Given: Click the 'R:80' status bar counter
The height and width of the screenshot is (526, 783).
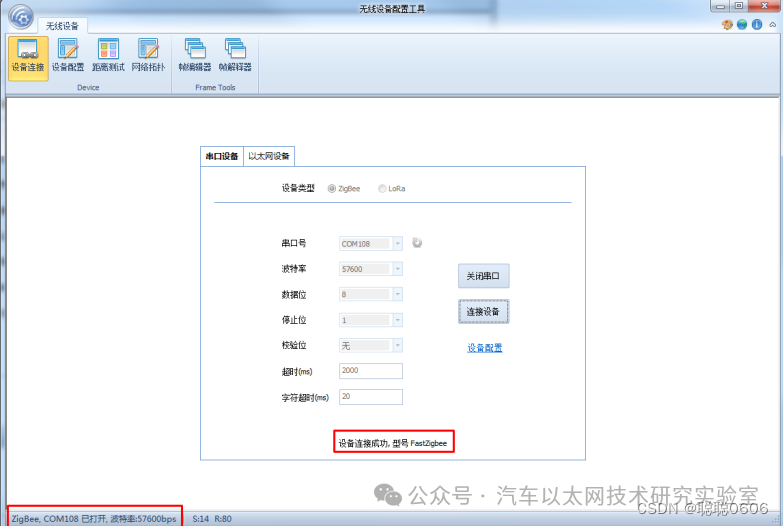Looking at the screenshot, I should (223, 519).
